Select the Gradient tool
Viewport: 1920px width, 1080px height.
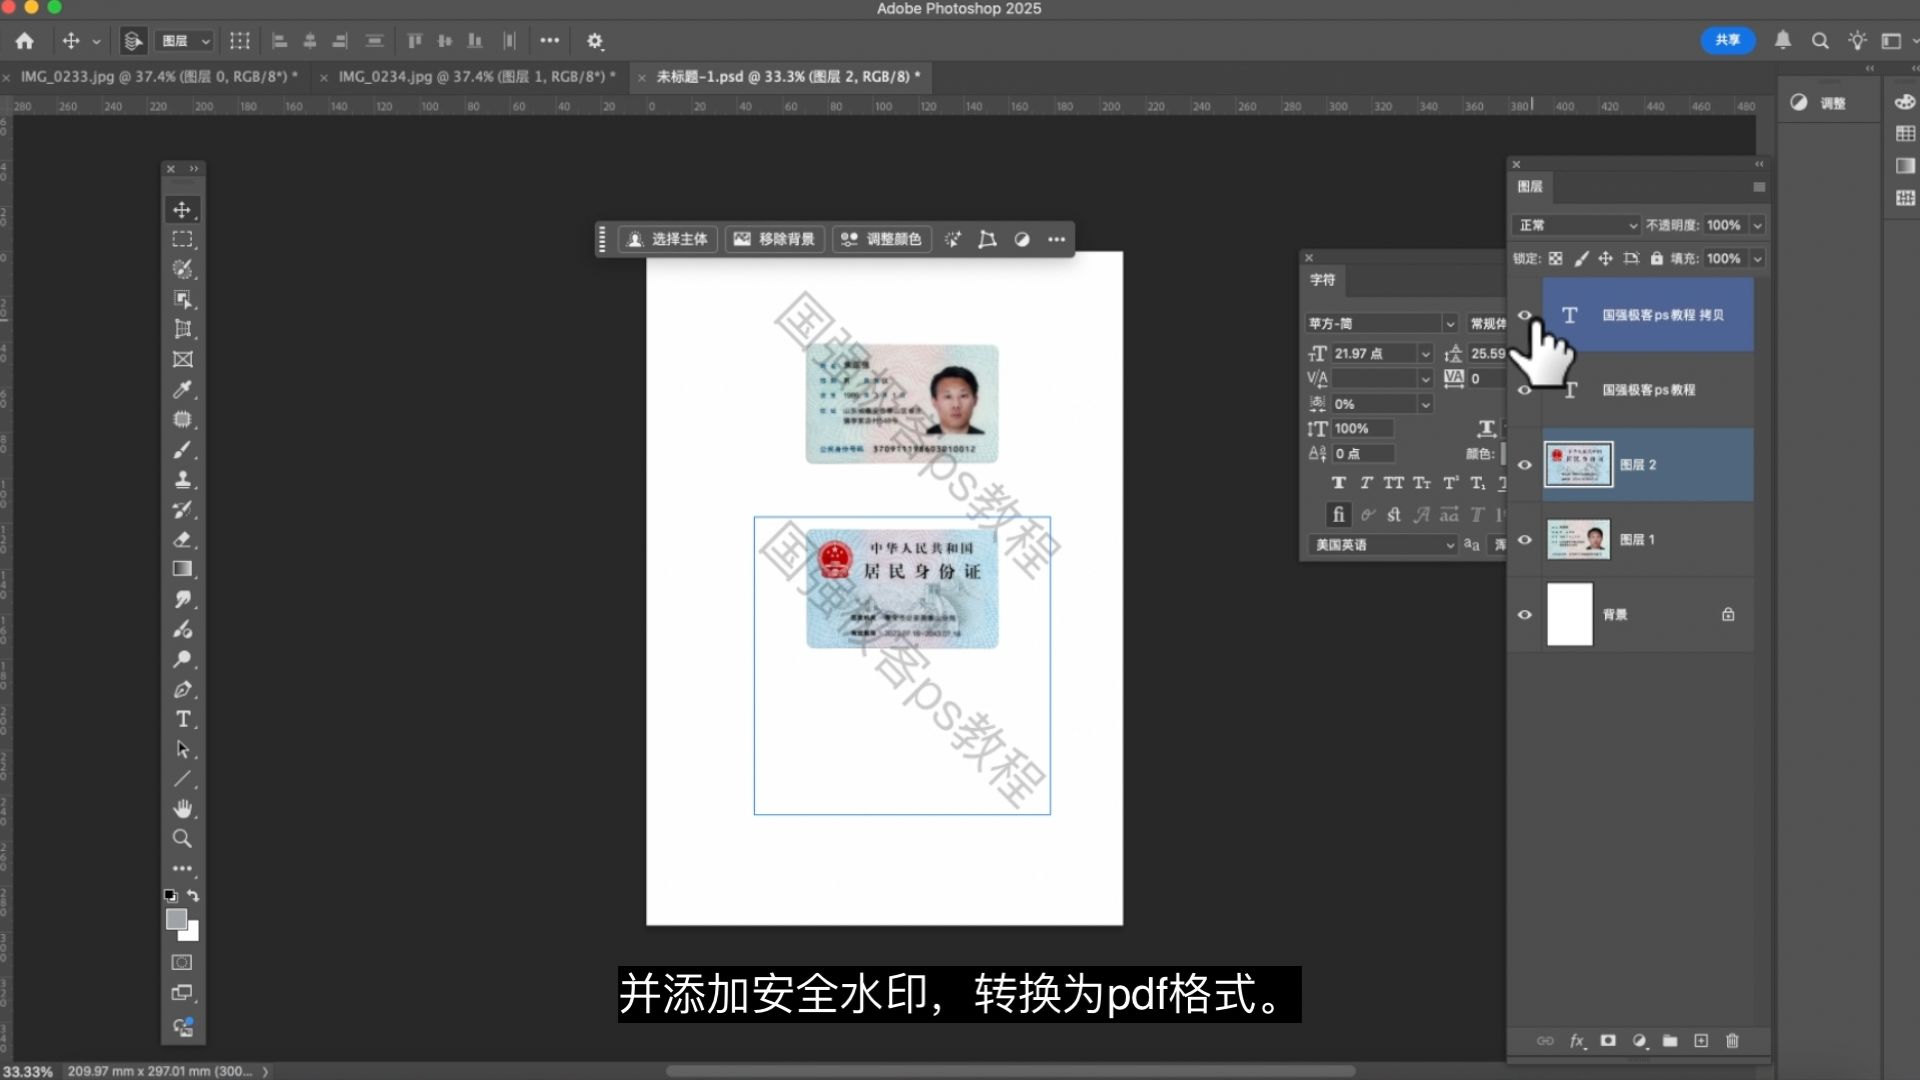182,569
